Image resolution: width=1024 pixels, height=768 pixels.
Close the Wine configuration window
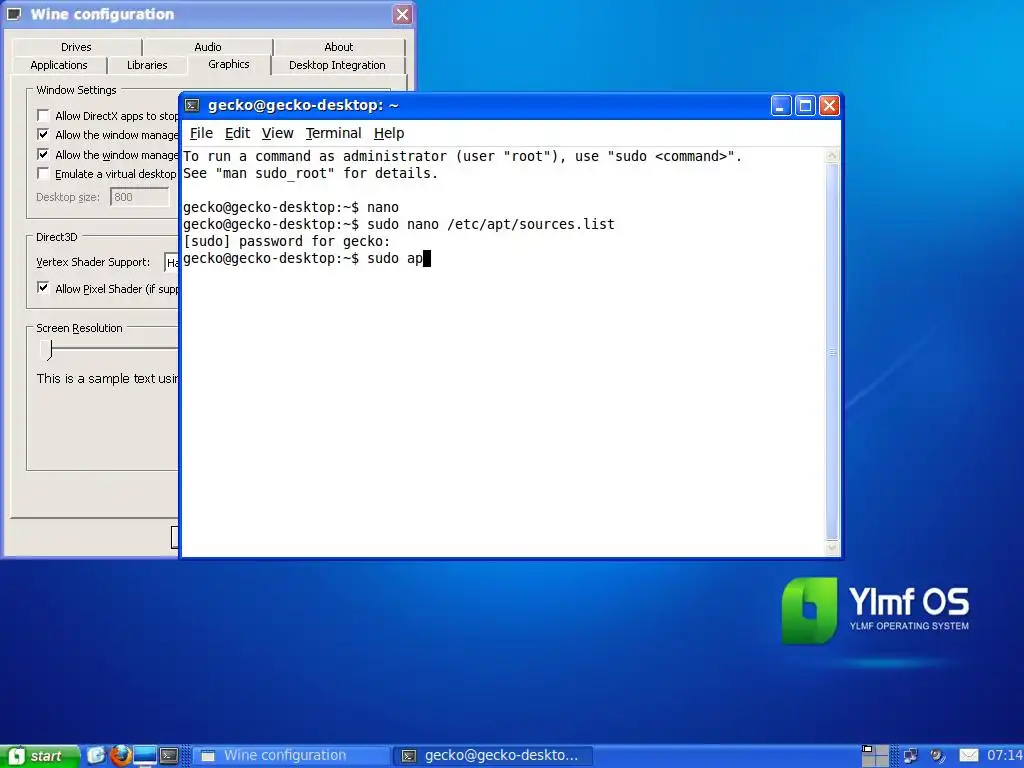pos(402,14)
